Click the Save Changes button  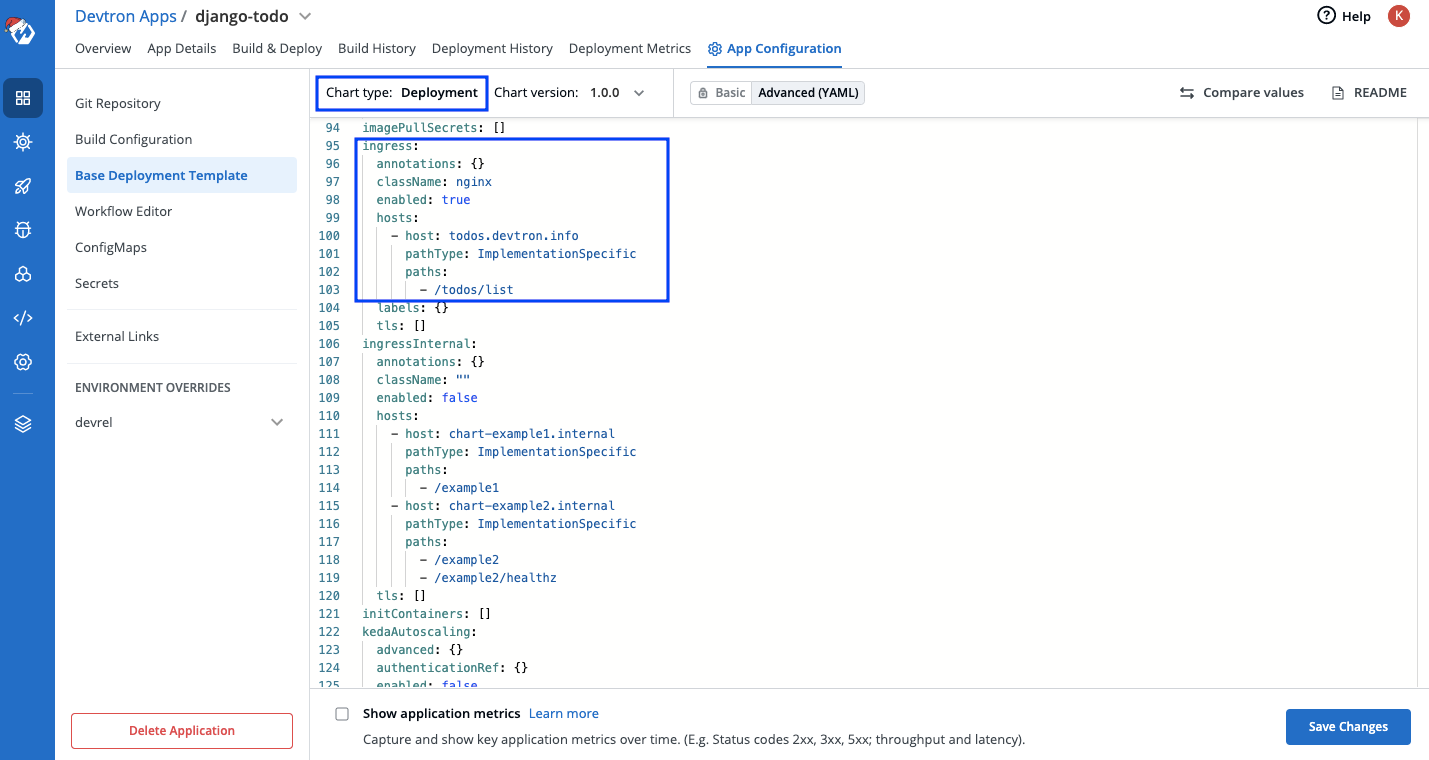pos(1347,727)
